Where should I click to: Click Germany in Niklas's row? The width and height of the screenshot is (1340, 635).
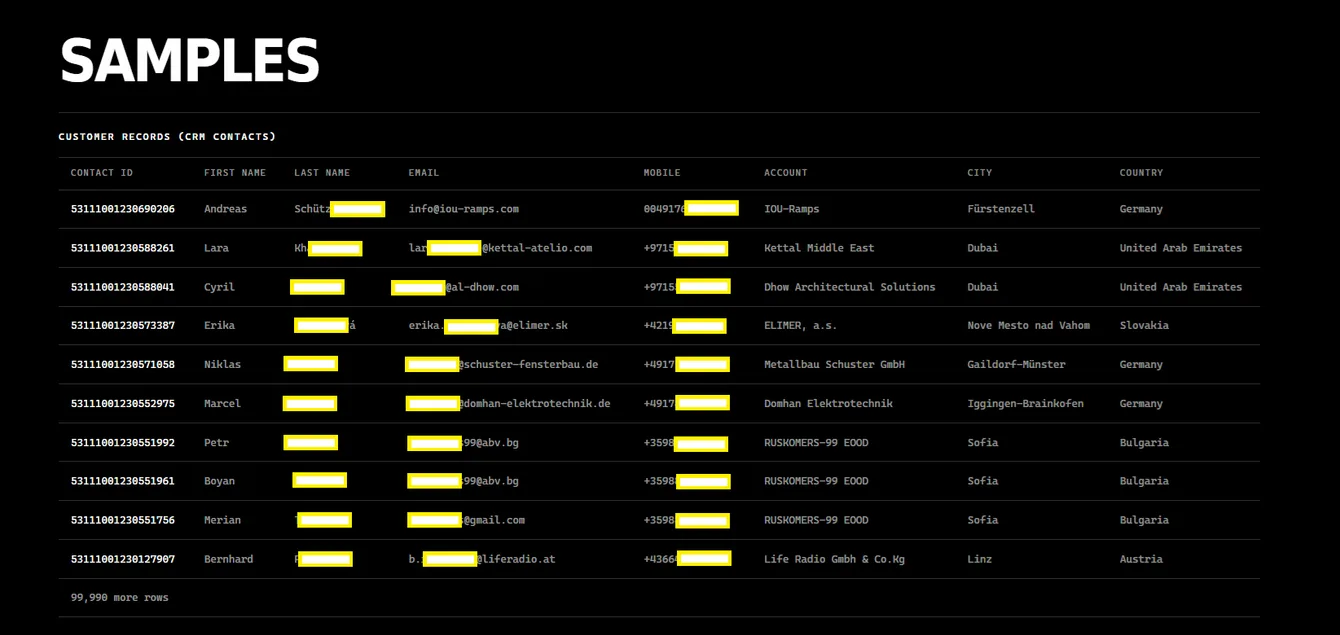pos(1141,365)
